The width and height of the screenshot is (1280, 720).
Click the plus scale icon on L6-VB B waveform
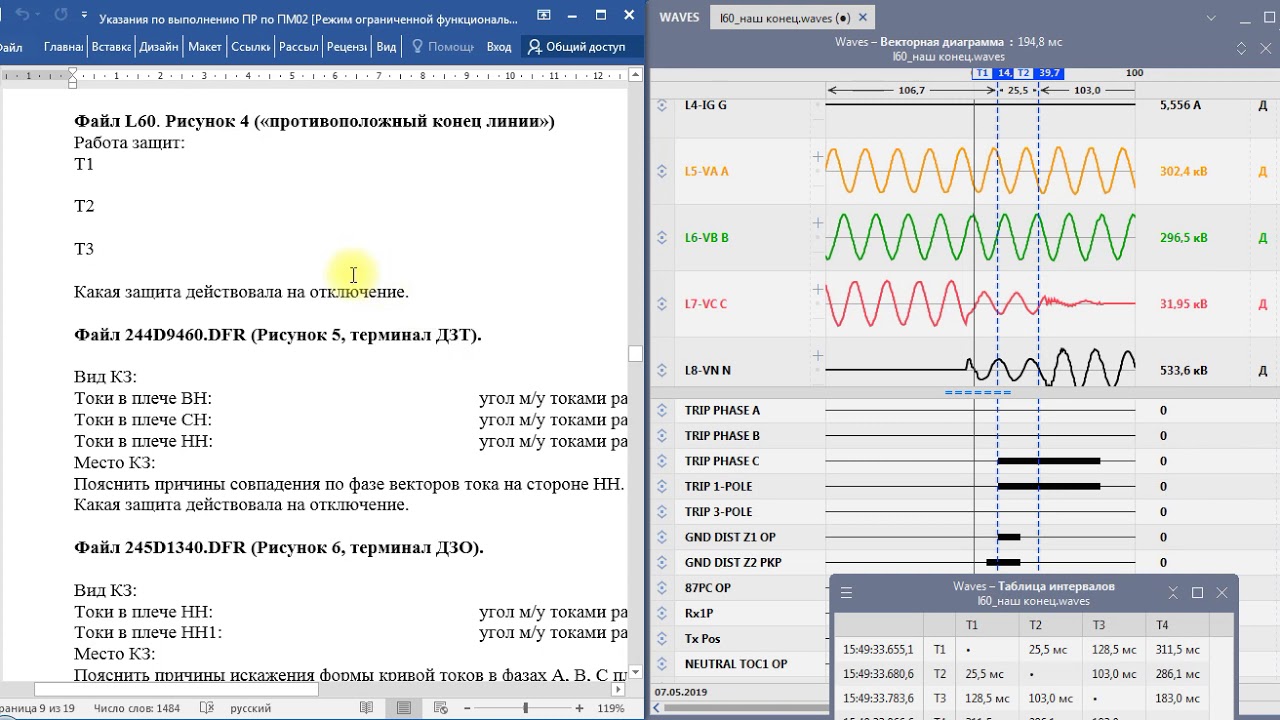point(818,223)
